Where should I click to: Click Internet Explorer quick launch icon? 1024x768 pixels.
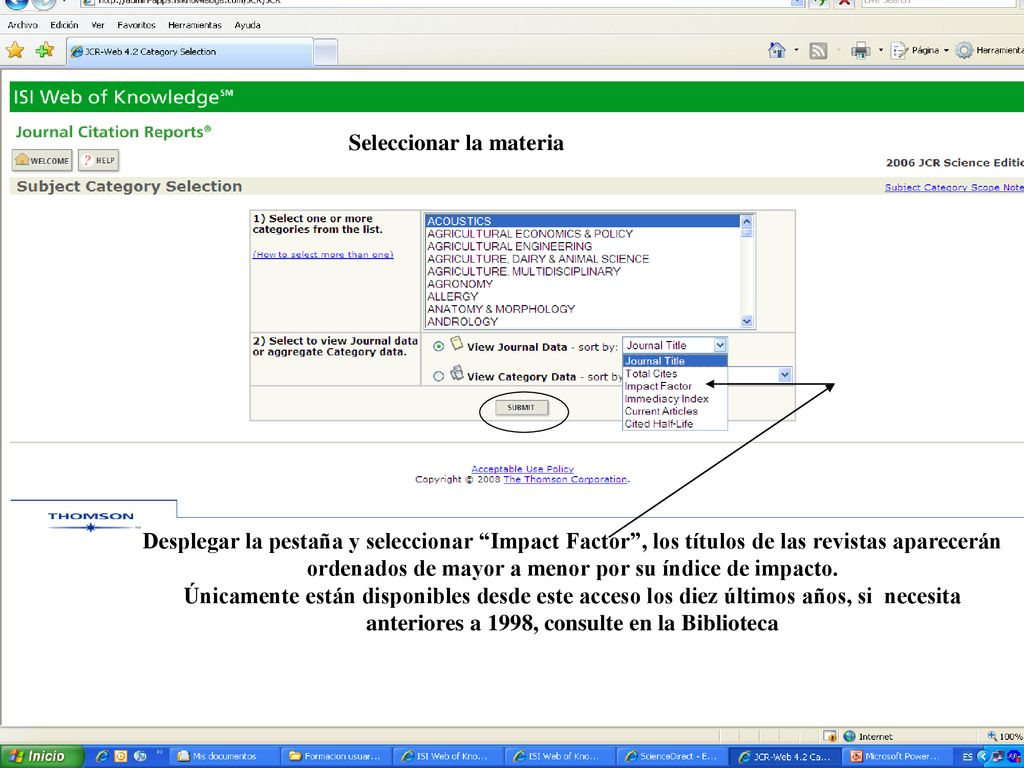point(101,756)
